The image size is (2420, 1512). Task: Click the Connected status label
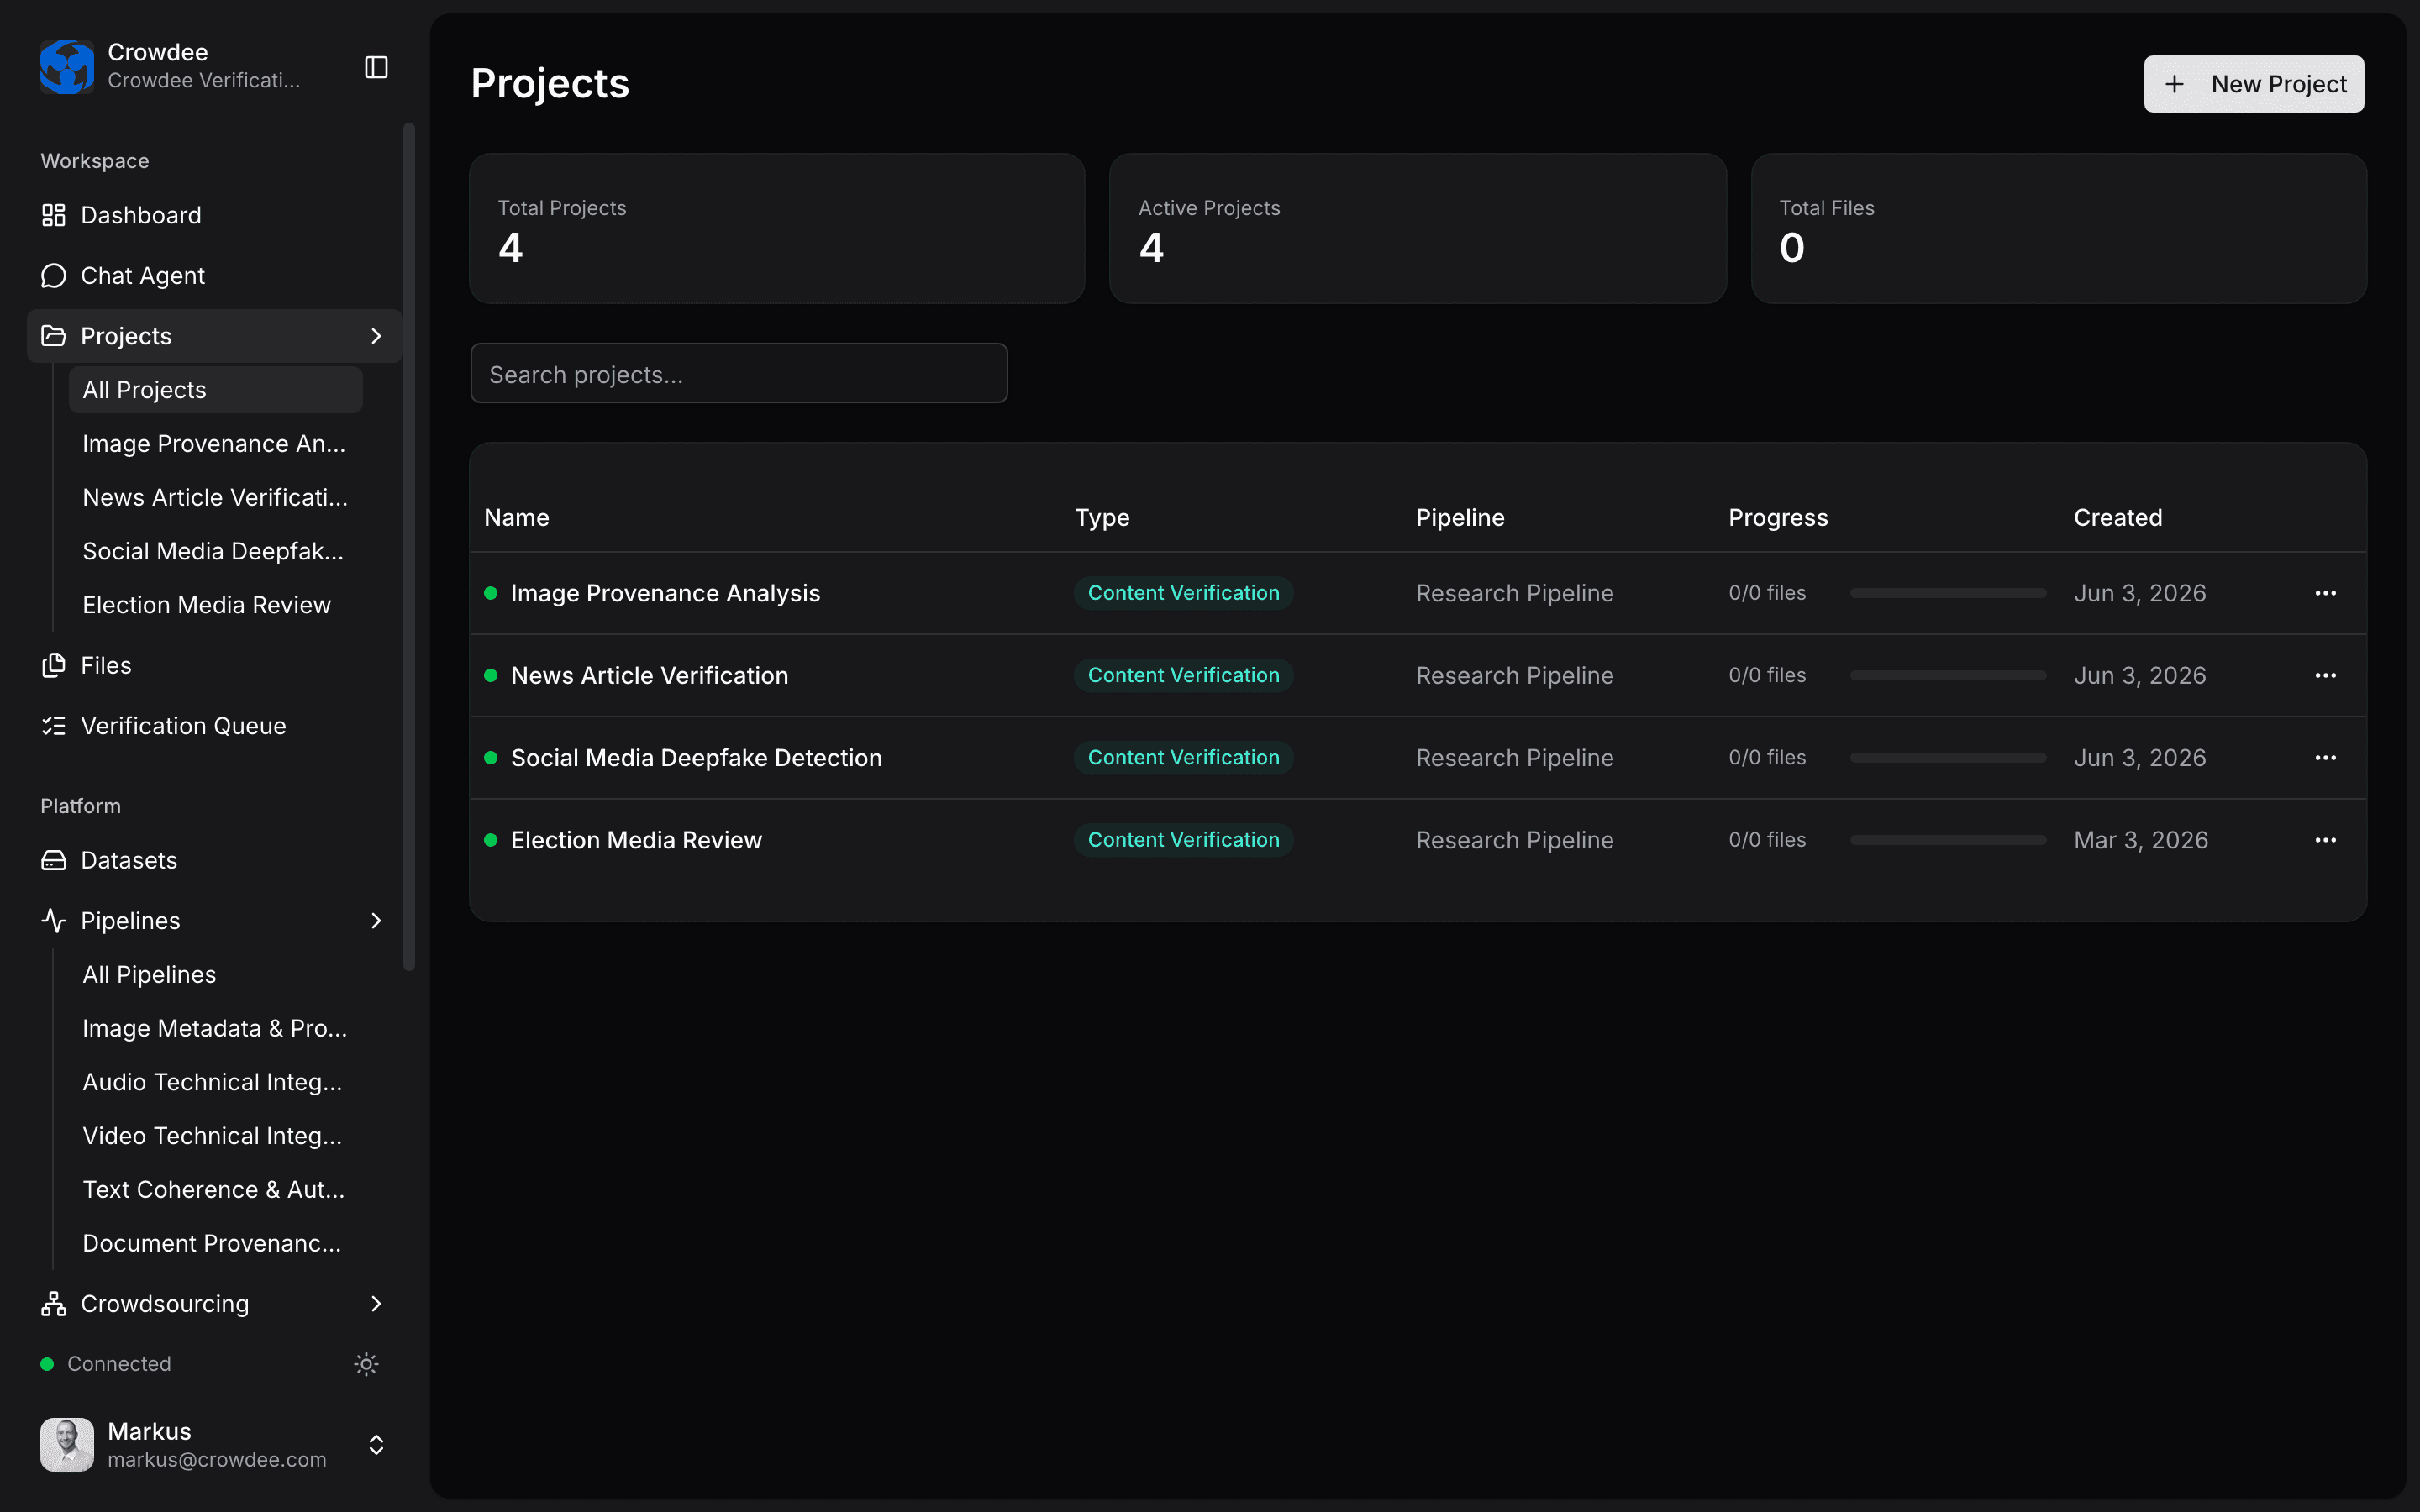pos(119,1364)
